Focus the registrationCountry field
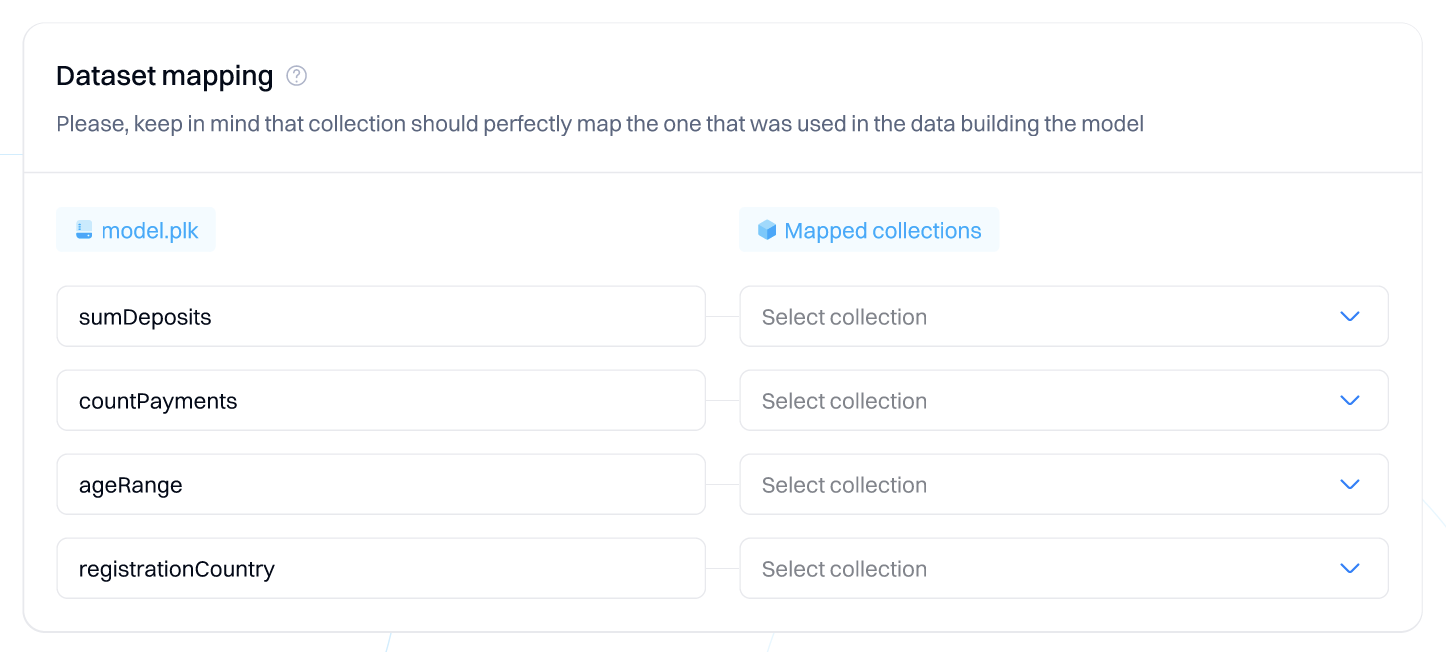The width and height of the screenshot is (1446, 652). coord(380,569)
